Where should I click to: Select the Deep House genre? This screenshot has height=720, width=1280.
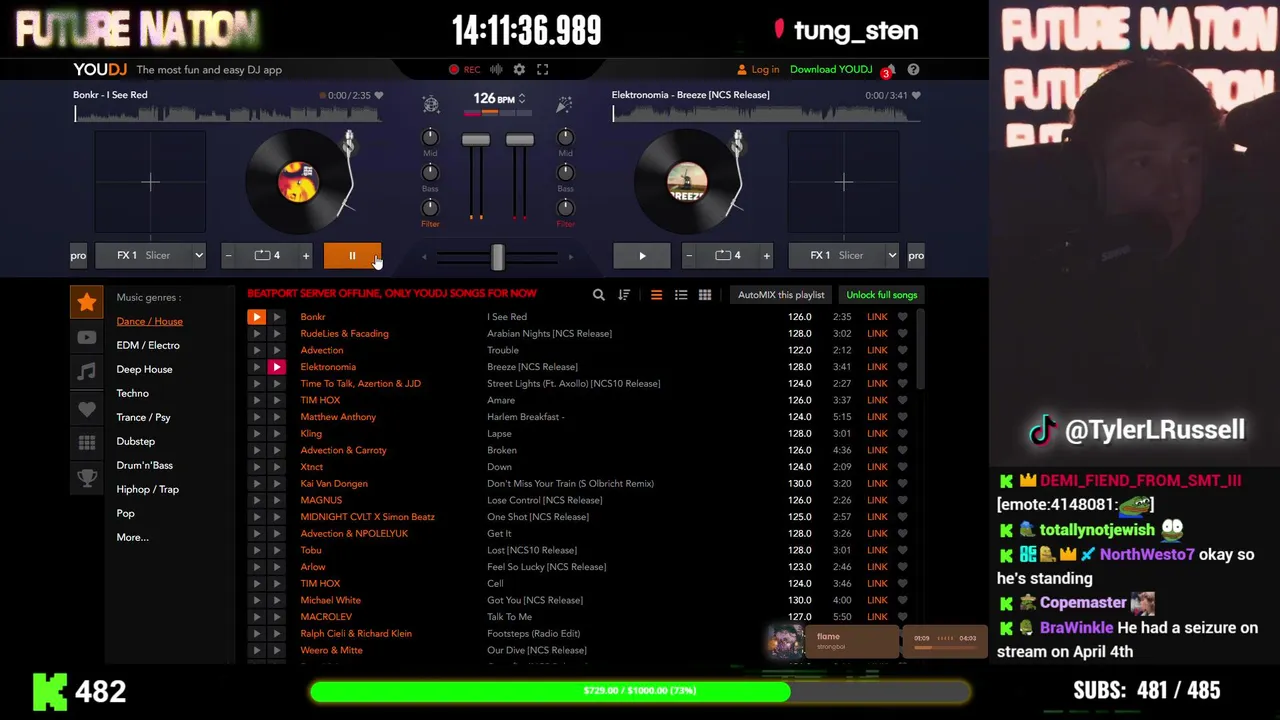144,369
